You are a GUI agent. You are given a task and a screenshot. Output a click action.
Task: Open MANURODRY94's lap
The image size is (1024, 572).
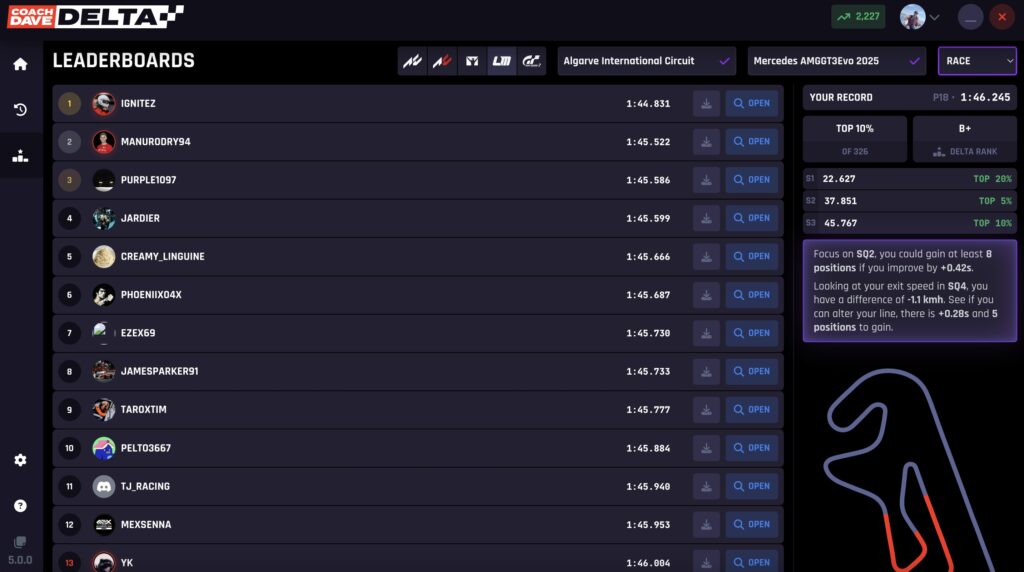point(751,142)
